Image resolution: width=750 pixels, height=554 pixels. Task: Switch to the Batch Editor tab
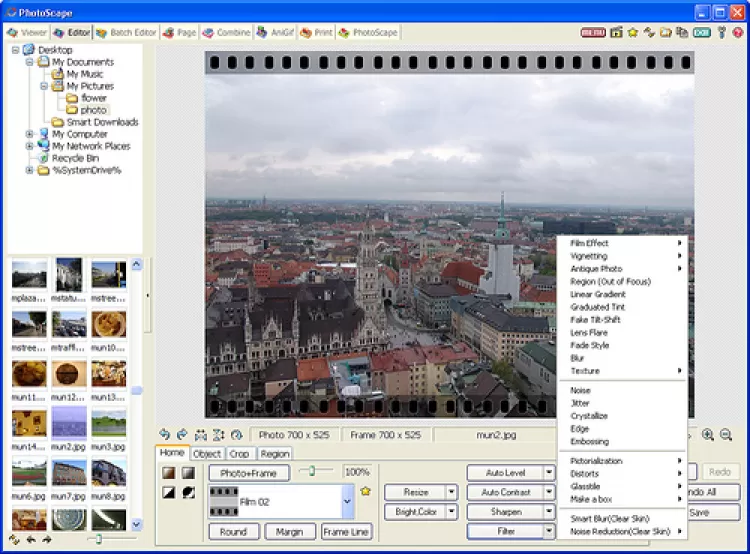click(128, 32)
